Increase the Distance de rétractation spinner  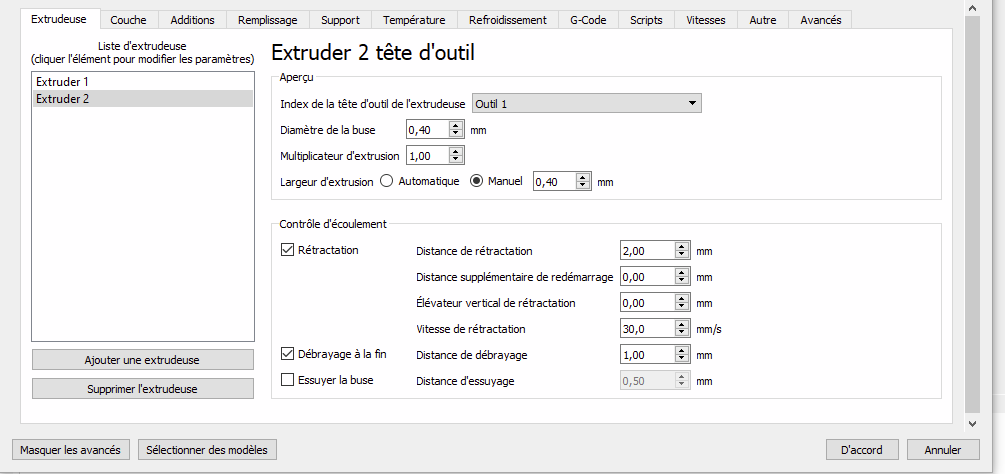pyautogui.click(x=682, y=248)
